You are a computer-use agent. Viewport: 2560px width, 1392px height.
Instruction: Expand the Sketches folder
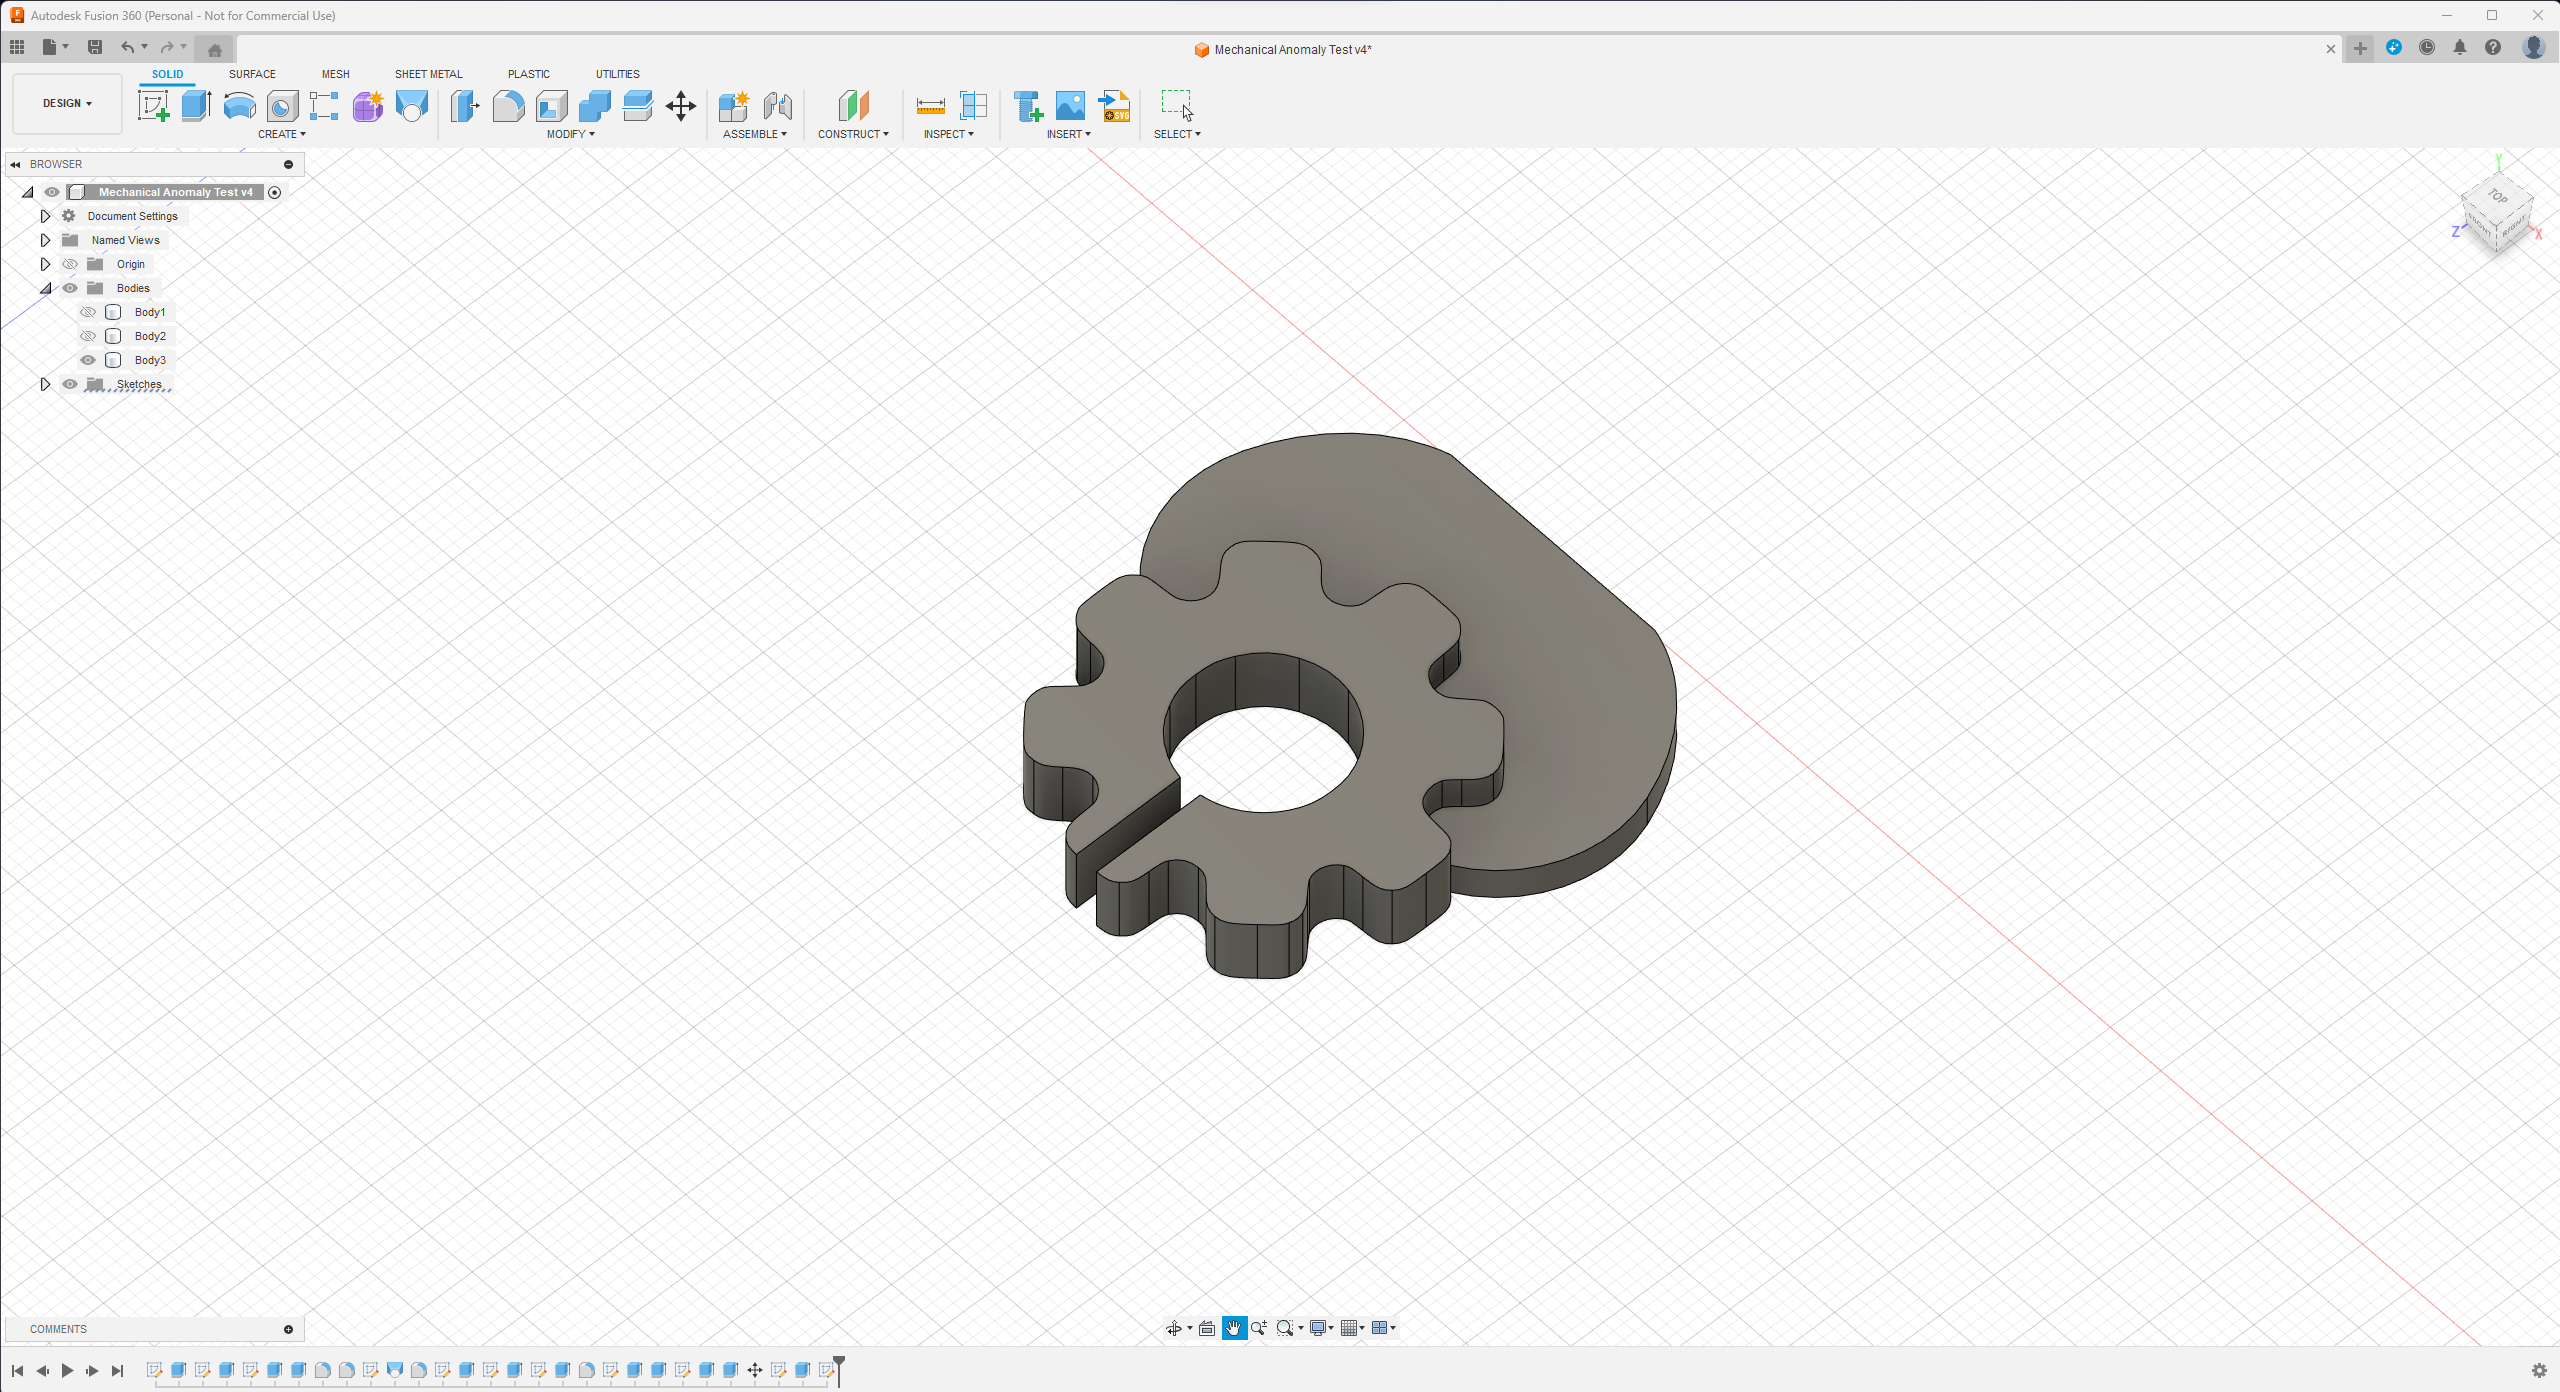point(43,382)
